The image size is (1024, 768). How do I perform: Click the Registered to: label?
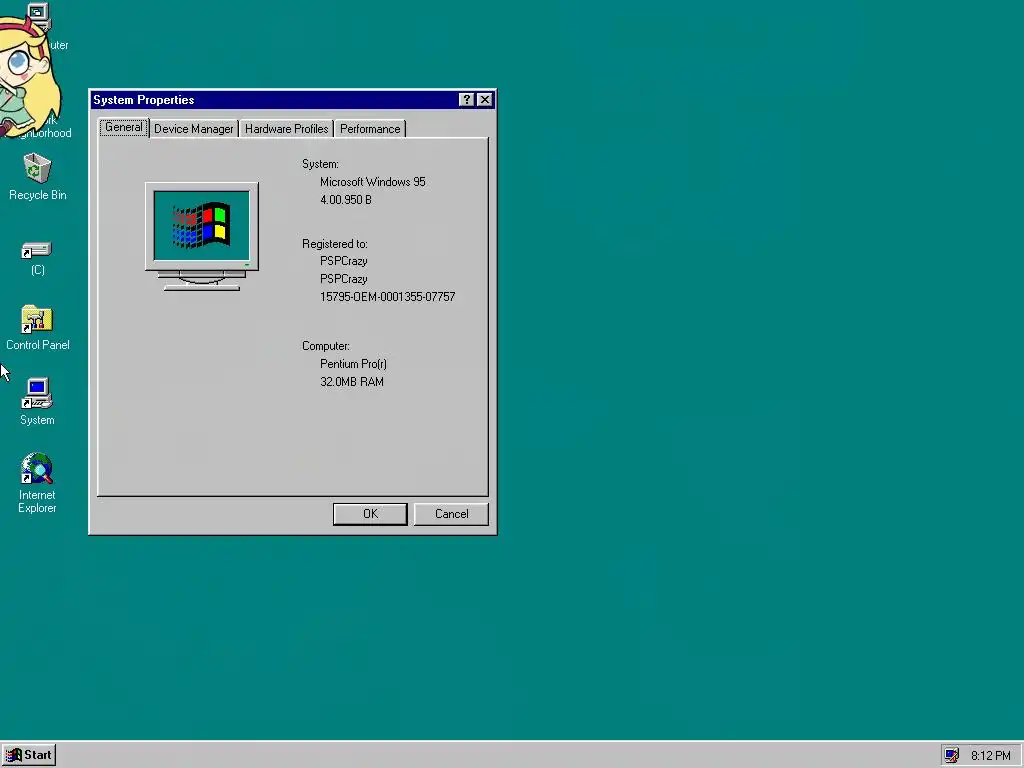click(334, 244)
